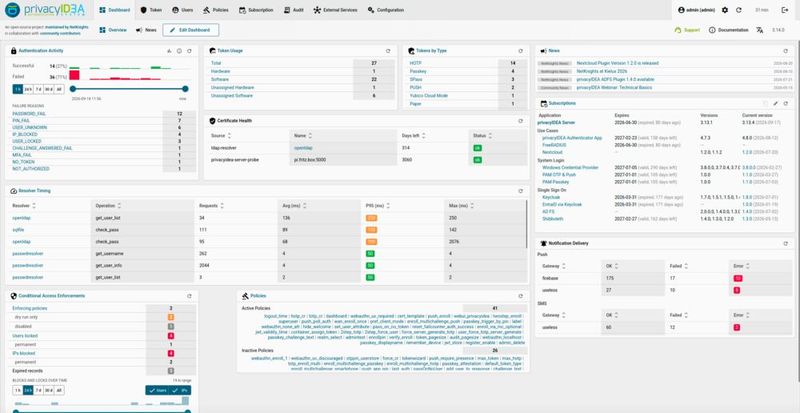Select 1 h range in Authentication Activity

(18, 89)
